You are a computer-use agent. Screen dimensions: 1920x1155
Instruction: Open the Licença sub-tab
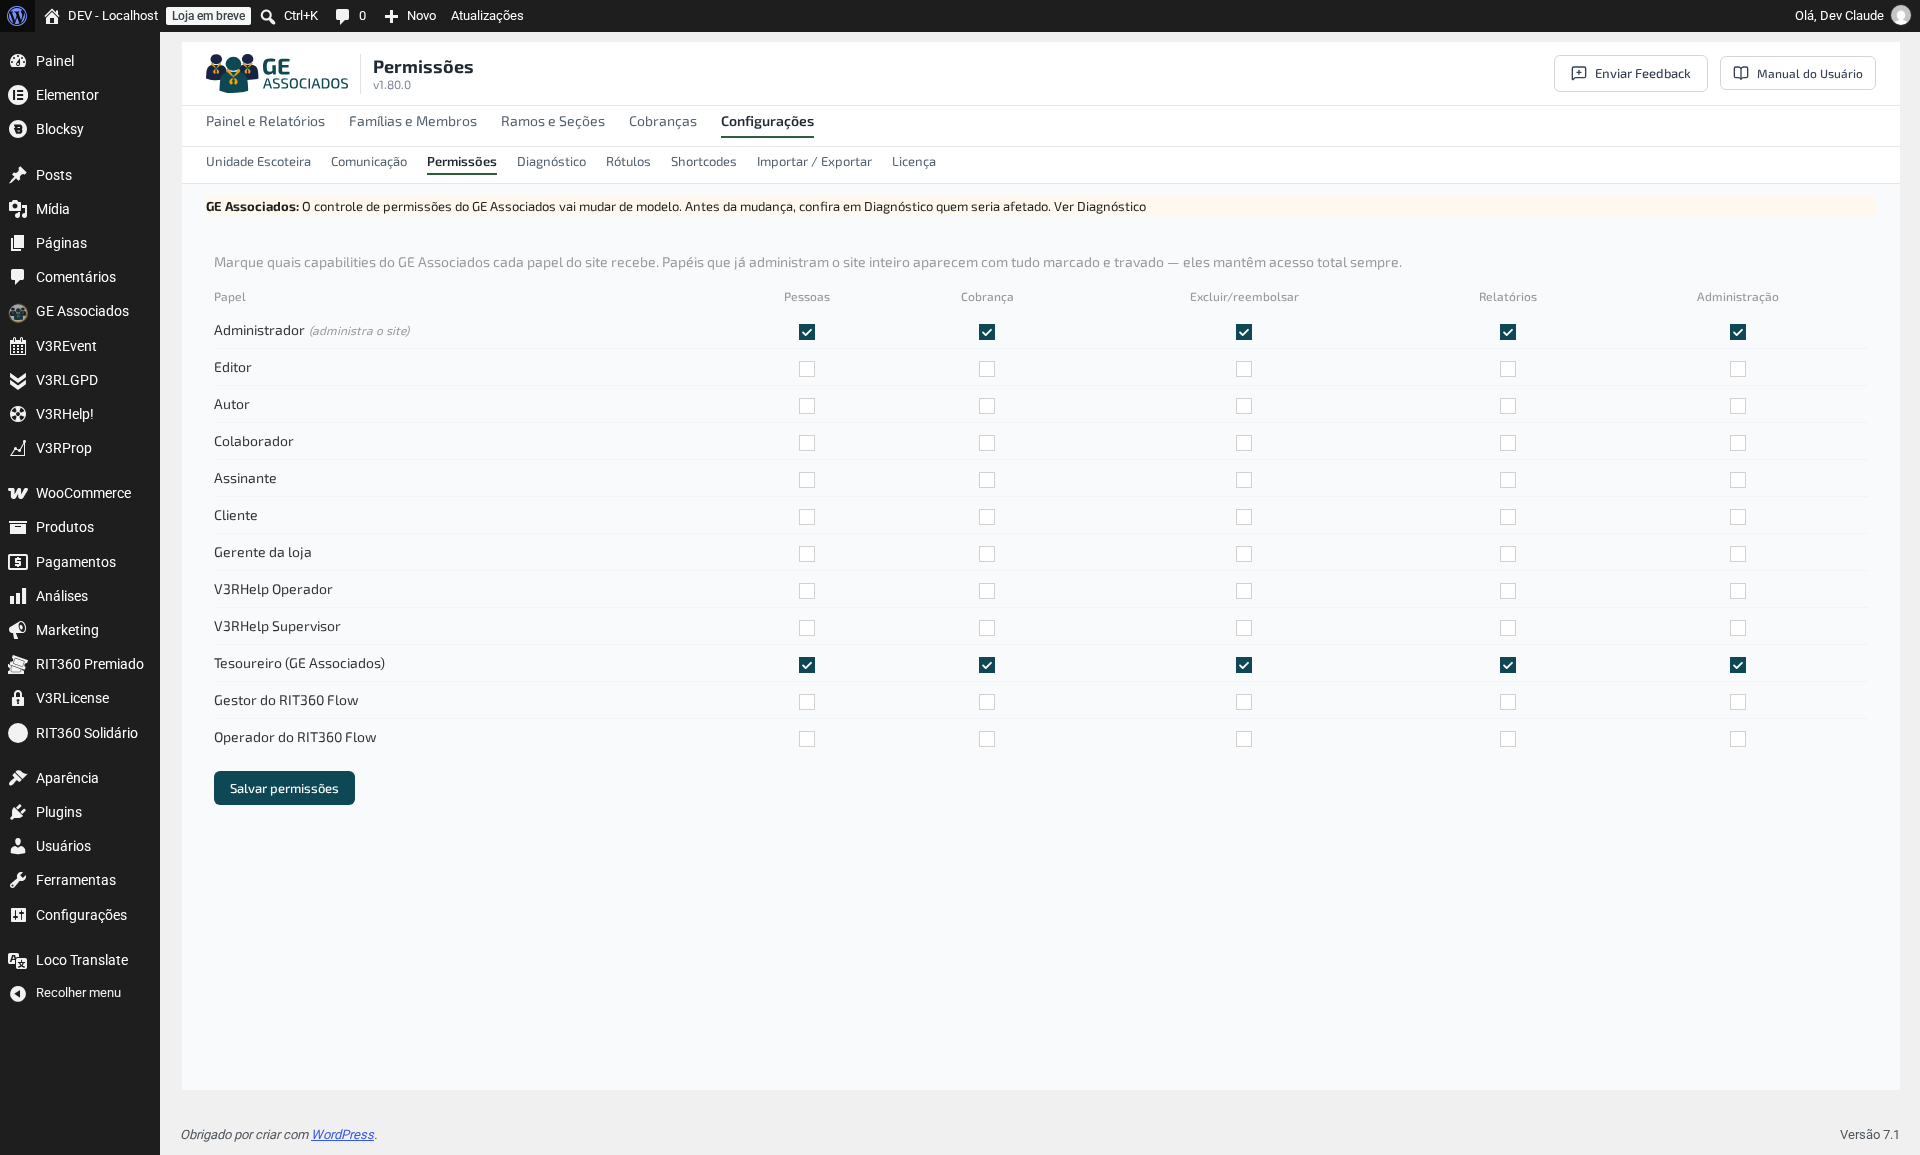click(914, 162)
